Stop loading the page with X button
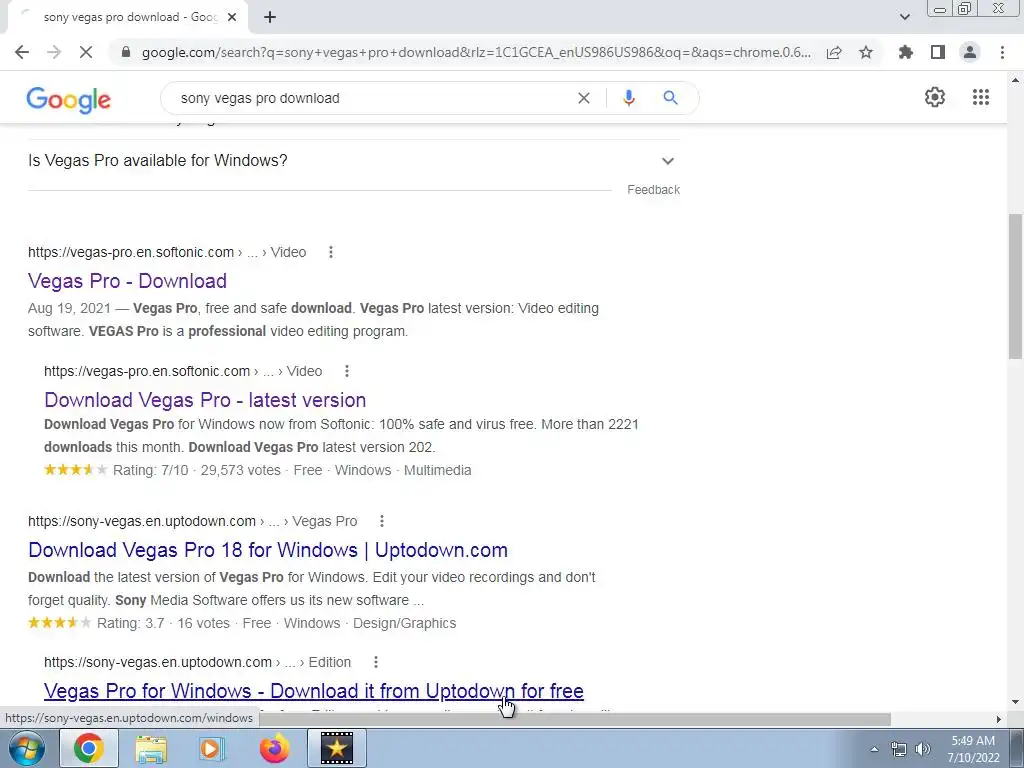This screenshot has width=1024, height=768. click(x=86, y=52)
